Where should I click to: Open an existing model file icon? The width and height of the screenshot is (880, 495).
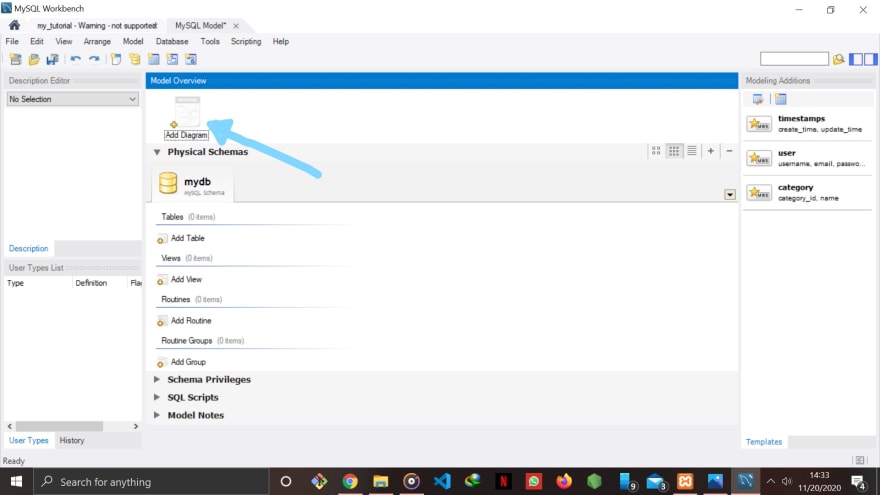click(34, 59)
